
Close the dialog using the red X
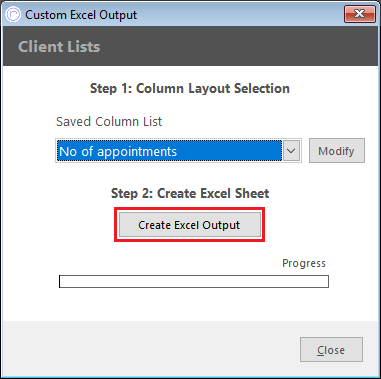point(359,14)
